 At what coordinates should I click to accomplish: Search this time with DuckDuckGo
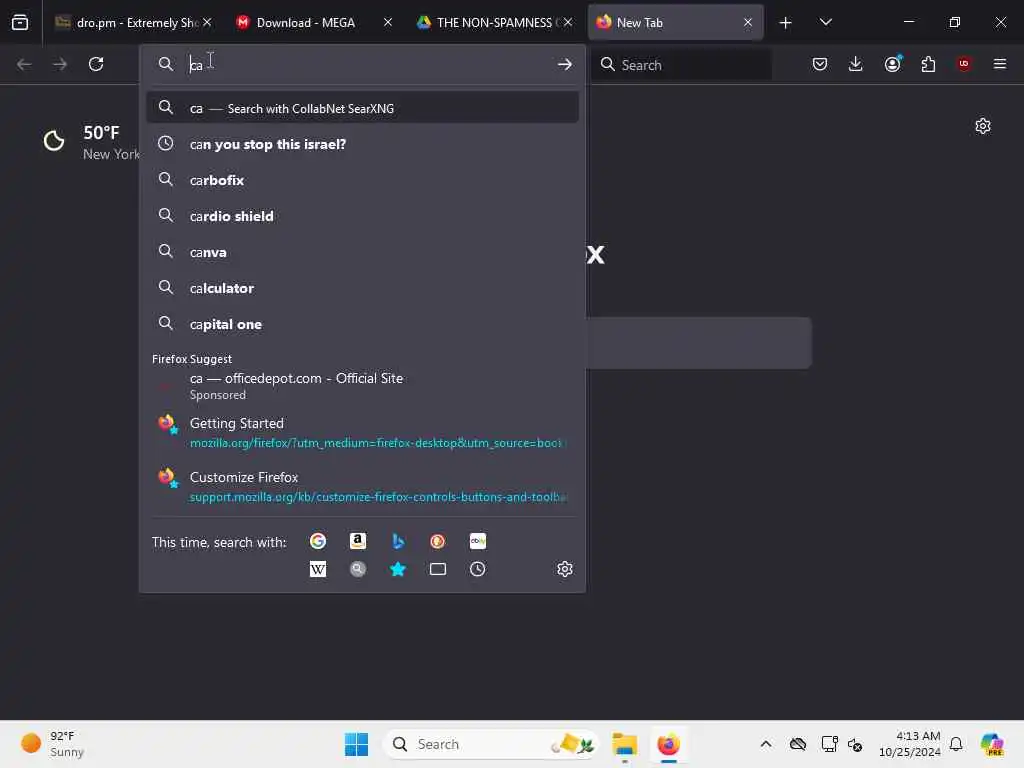tap(438, 541)
